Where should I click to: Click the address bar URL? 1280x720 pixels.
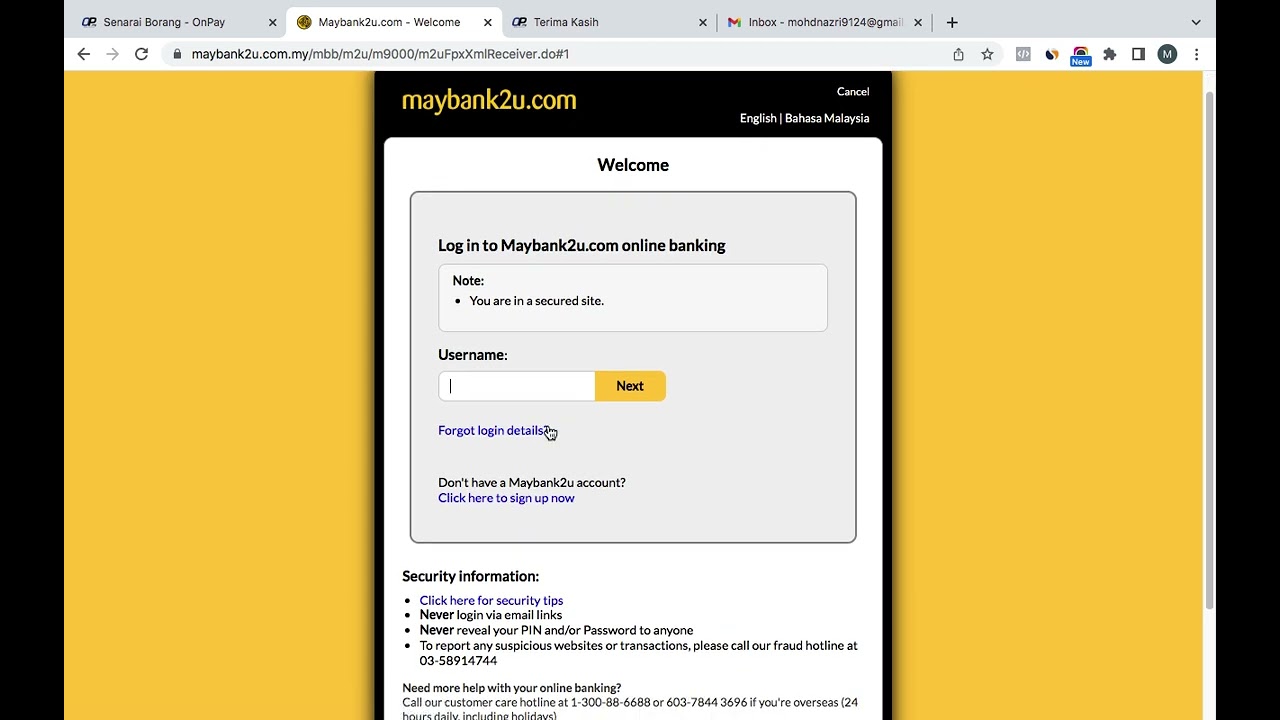(x=380, y=54)
